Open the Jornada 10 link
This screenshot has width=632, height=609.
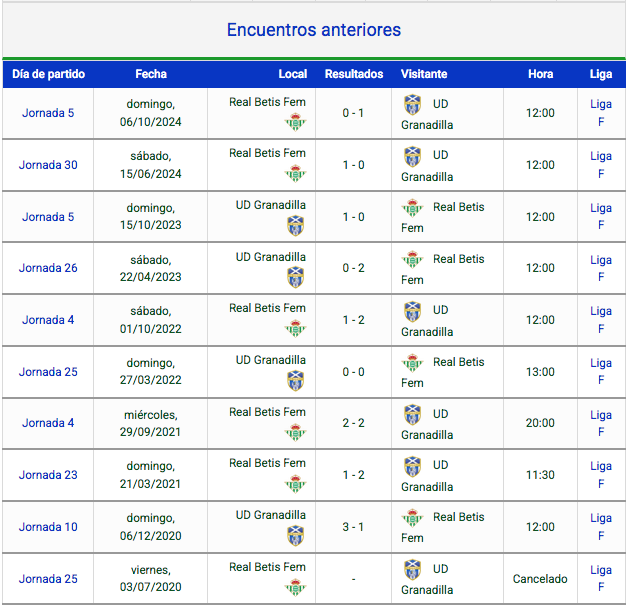pyautogui.click(x=48, y=529)
